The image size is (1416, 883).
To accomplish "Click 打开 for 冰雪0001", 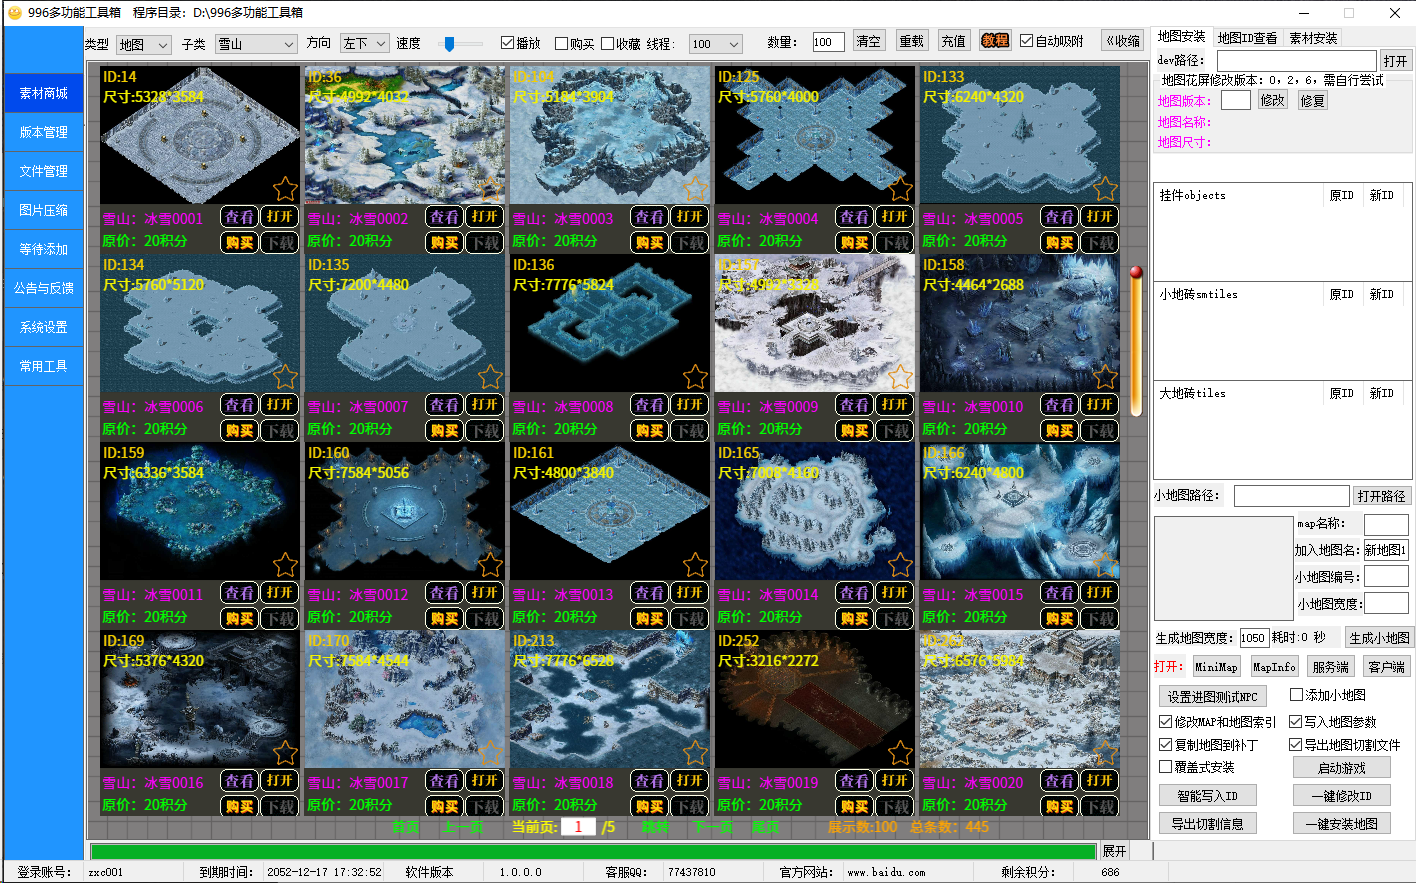I will tap(280, 216).
